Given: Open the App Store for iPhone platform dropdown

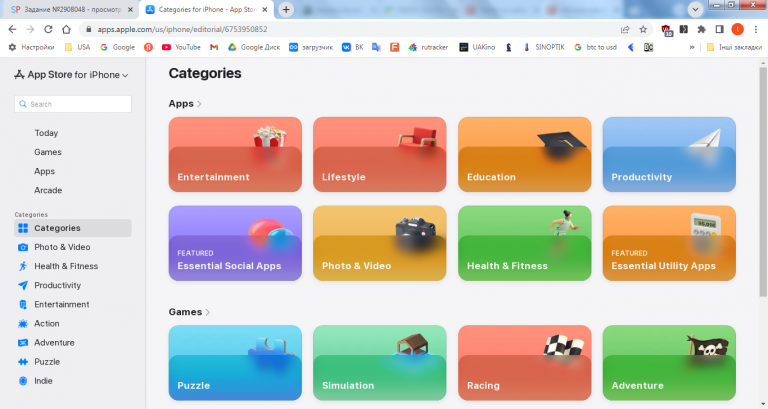Looking at the screenshot, I should [x=72, y=75].
